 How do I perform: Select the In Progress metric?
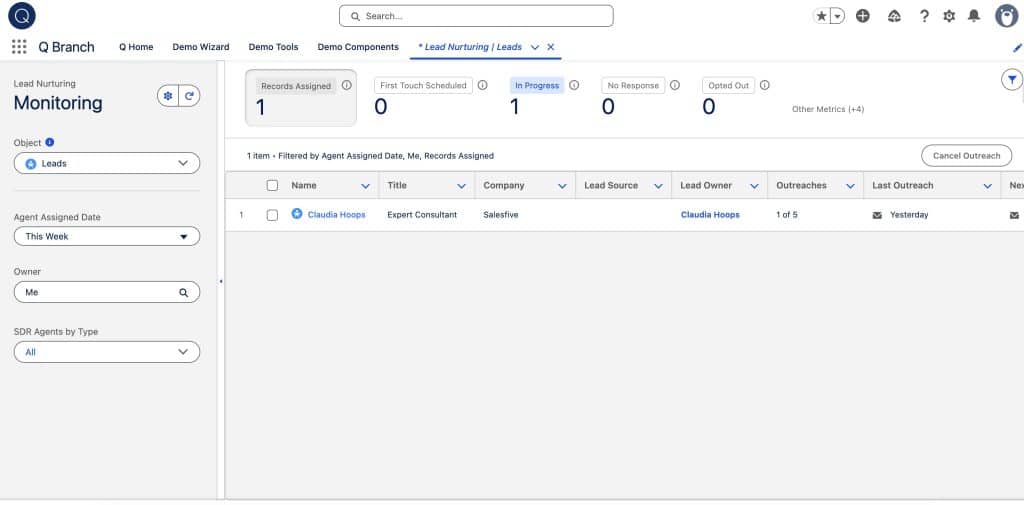[537, 86]
